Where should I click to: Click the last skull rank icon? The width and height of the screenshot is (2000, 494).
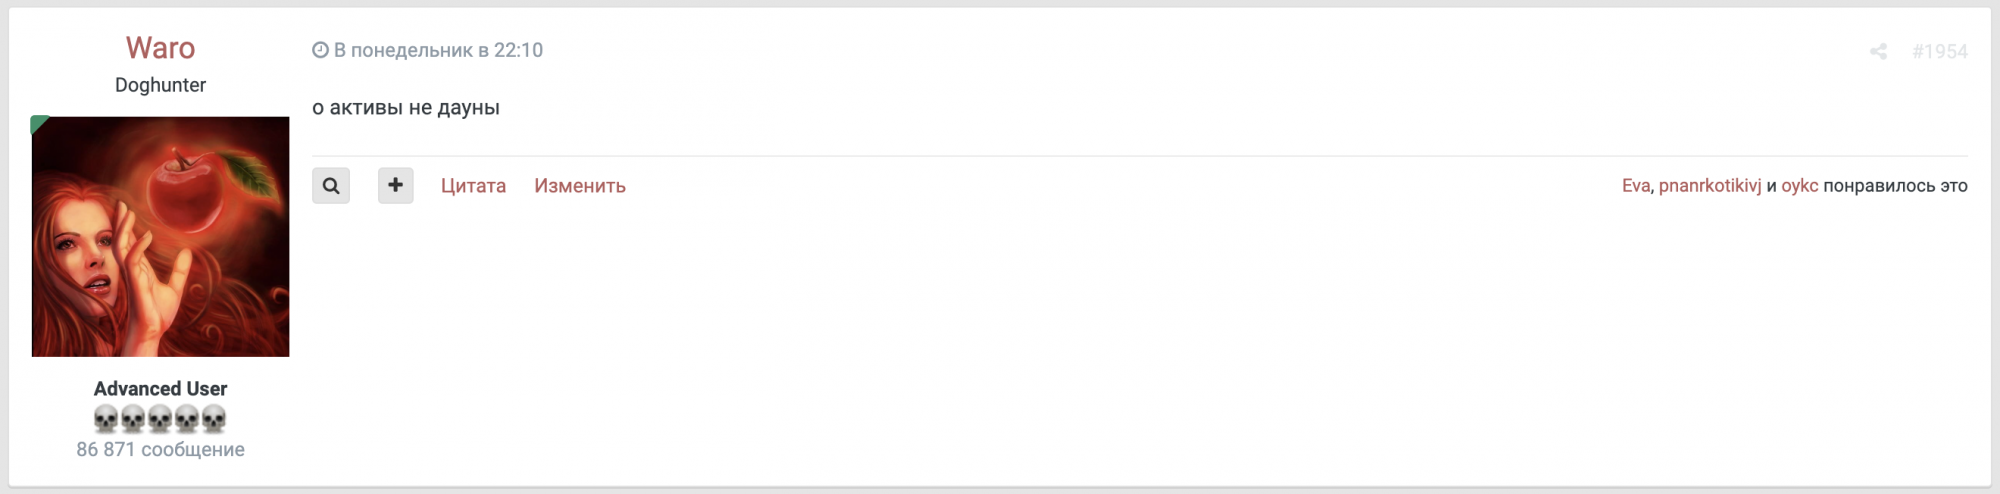click(x=214, y=418)
